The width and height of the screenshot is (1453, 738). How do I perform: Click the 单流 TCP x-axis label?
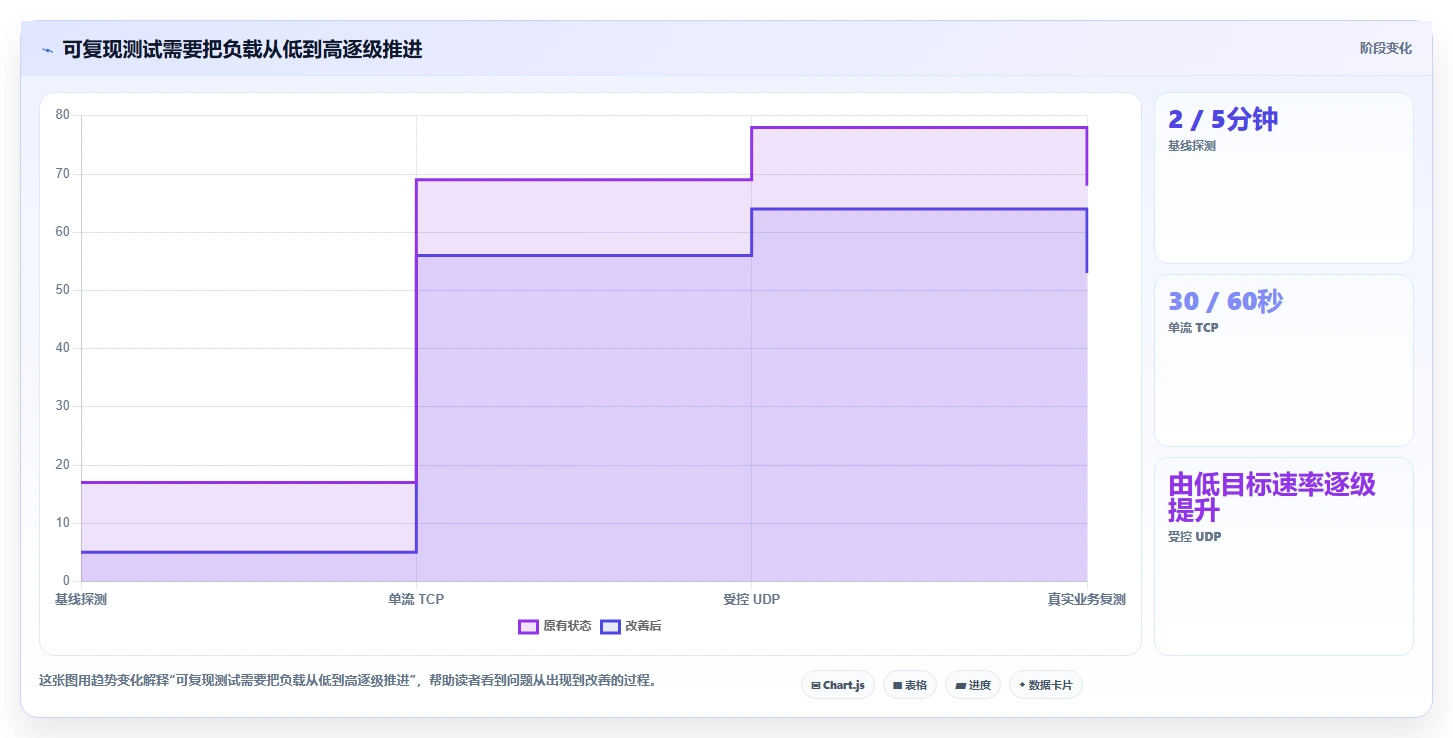[416, 600]
